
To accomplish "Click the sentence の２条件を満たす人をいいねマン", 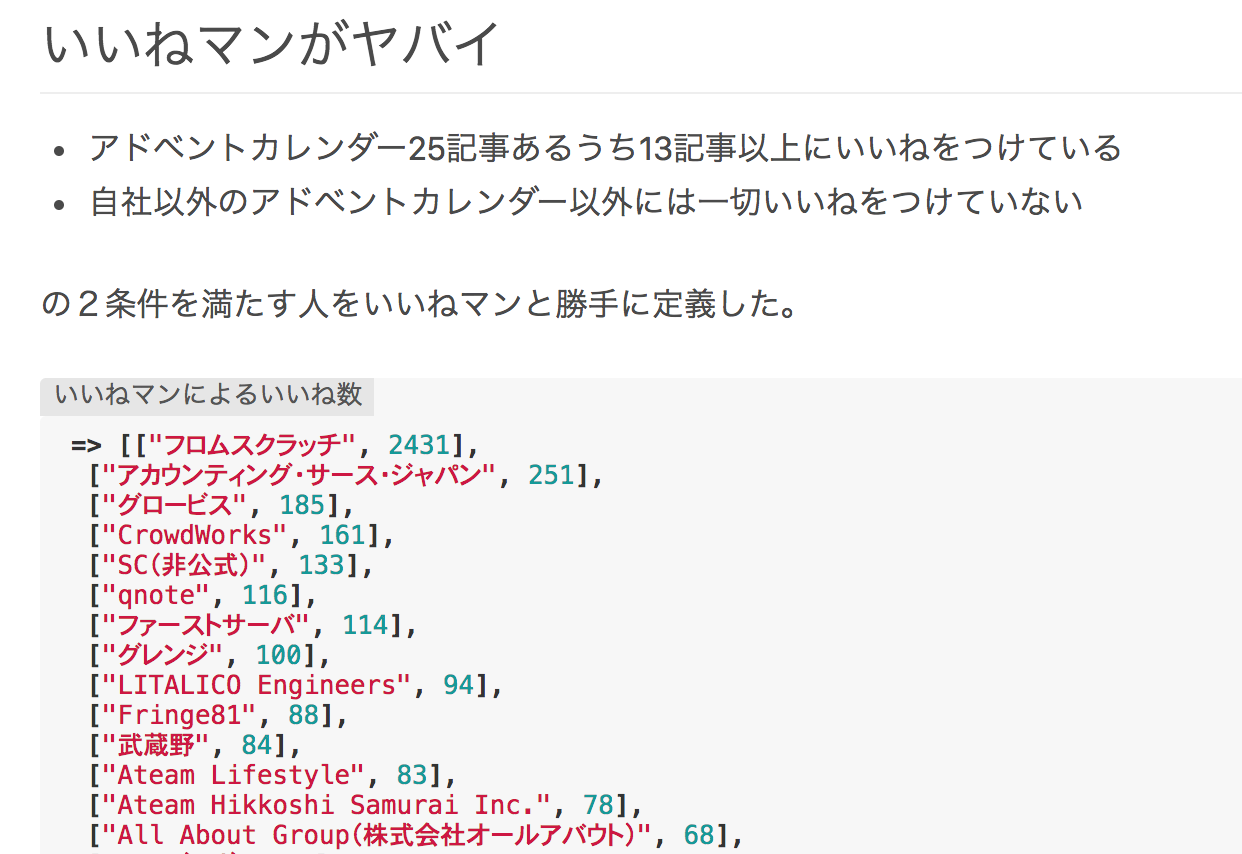I will pos(420,305).
